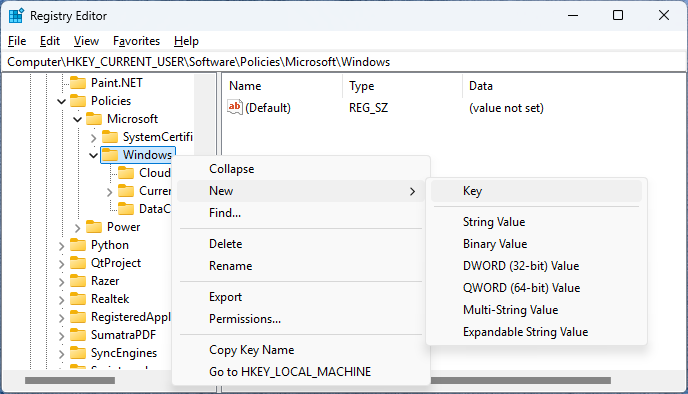Choose Collapse in the context menu
Screen dimensions: 688x394
(301, 169)
